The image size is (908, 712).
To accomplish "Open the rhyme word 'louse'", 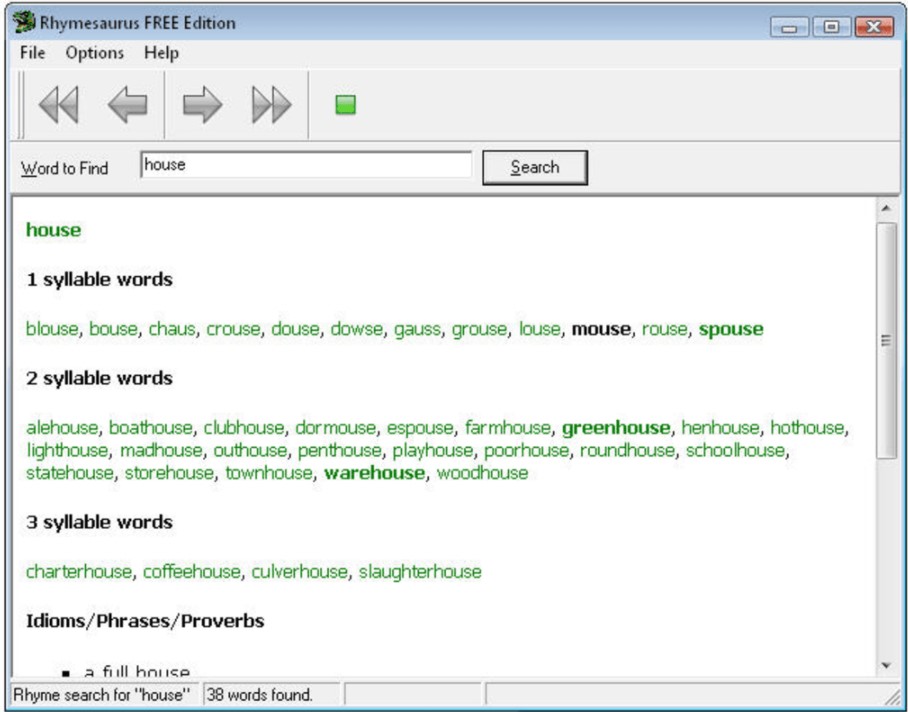I will click(540, 329).
